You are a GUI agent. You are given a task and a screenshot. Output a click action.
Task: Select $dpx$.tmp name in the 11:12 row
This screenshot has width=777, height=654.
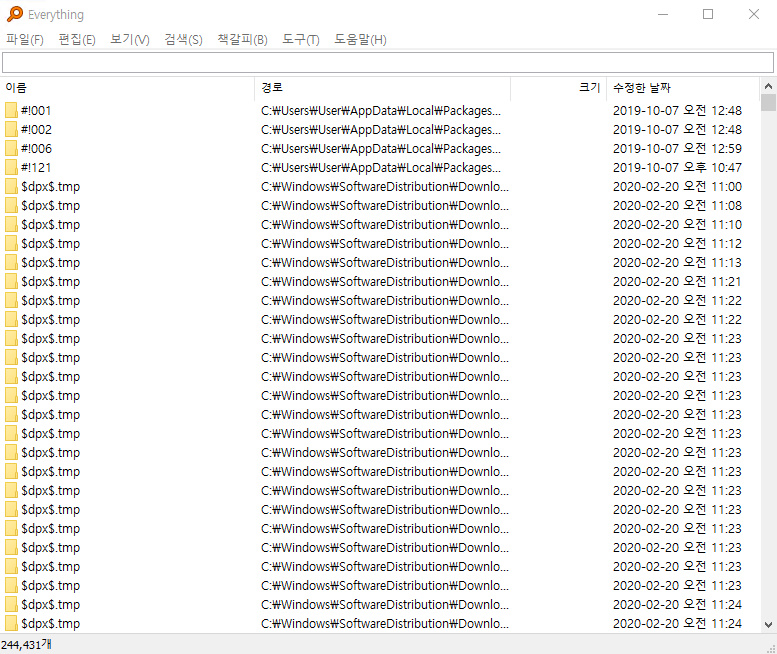point(51,243)
